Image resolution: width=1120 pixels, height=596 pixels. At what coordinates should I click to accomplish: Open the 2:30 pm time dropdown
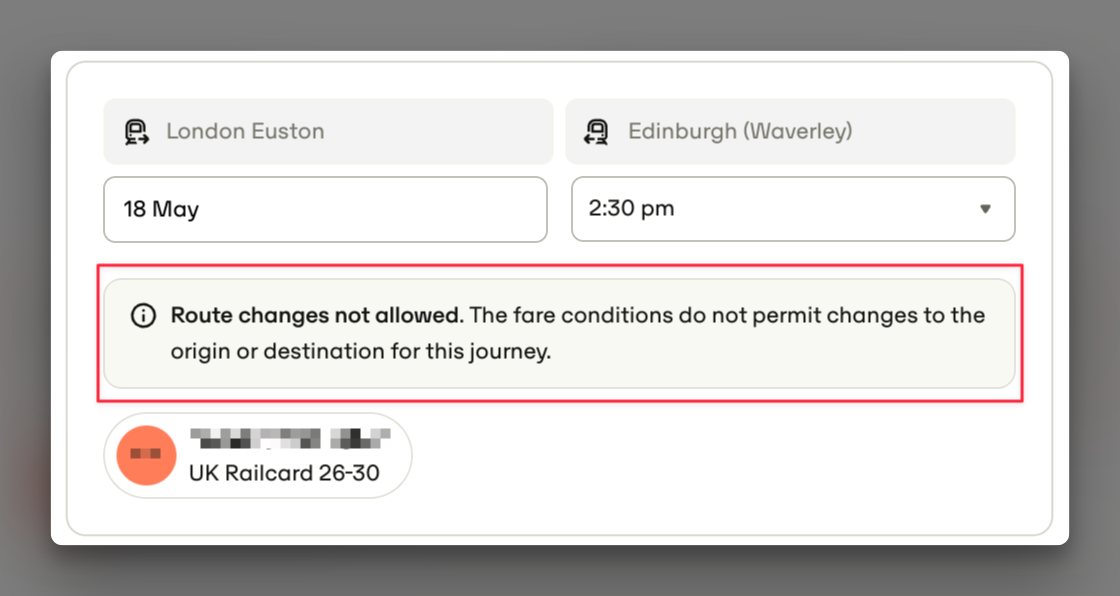tap(793, 209)
